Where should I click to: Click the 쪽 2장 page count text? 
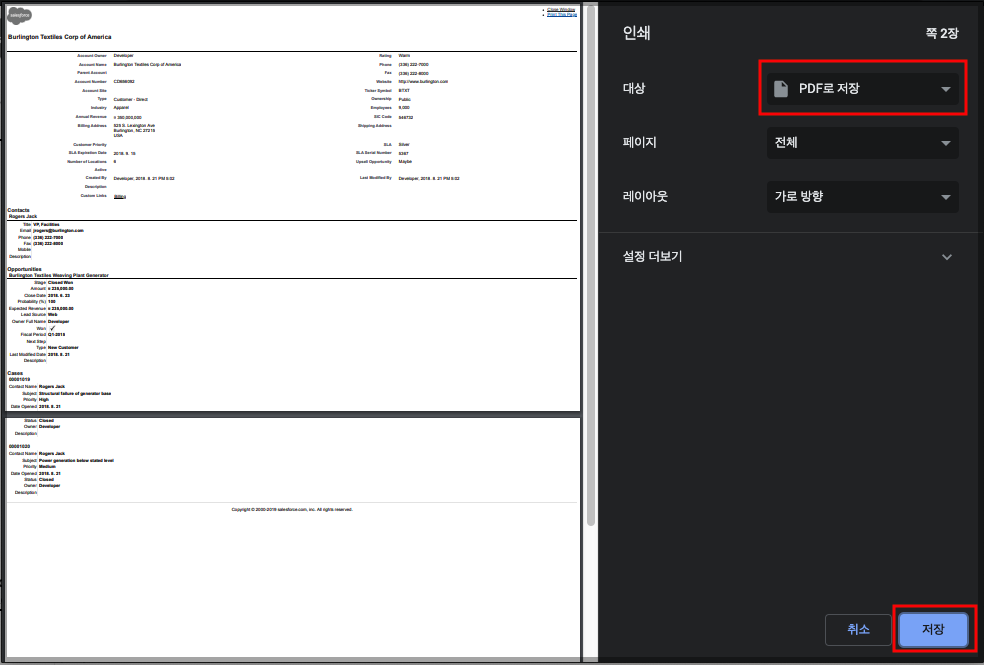pos(942,33)
